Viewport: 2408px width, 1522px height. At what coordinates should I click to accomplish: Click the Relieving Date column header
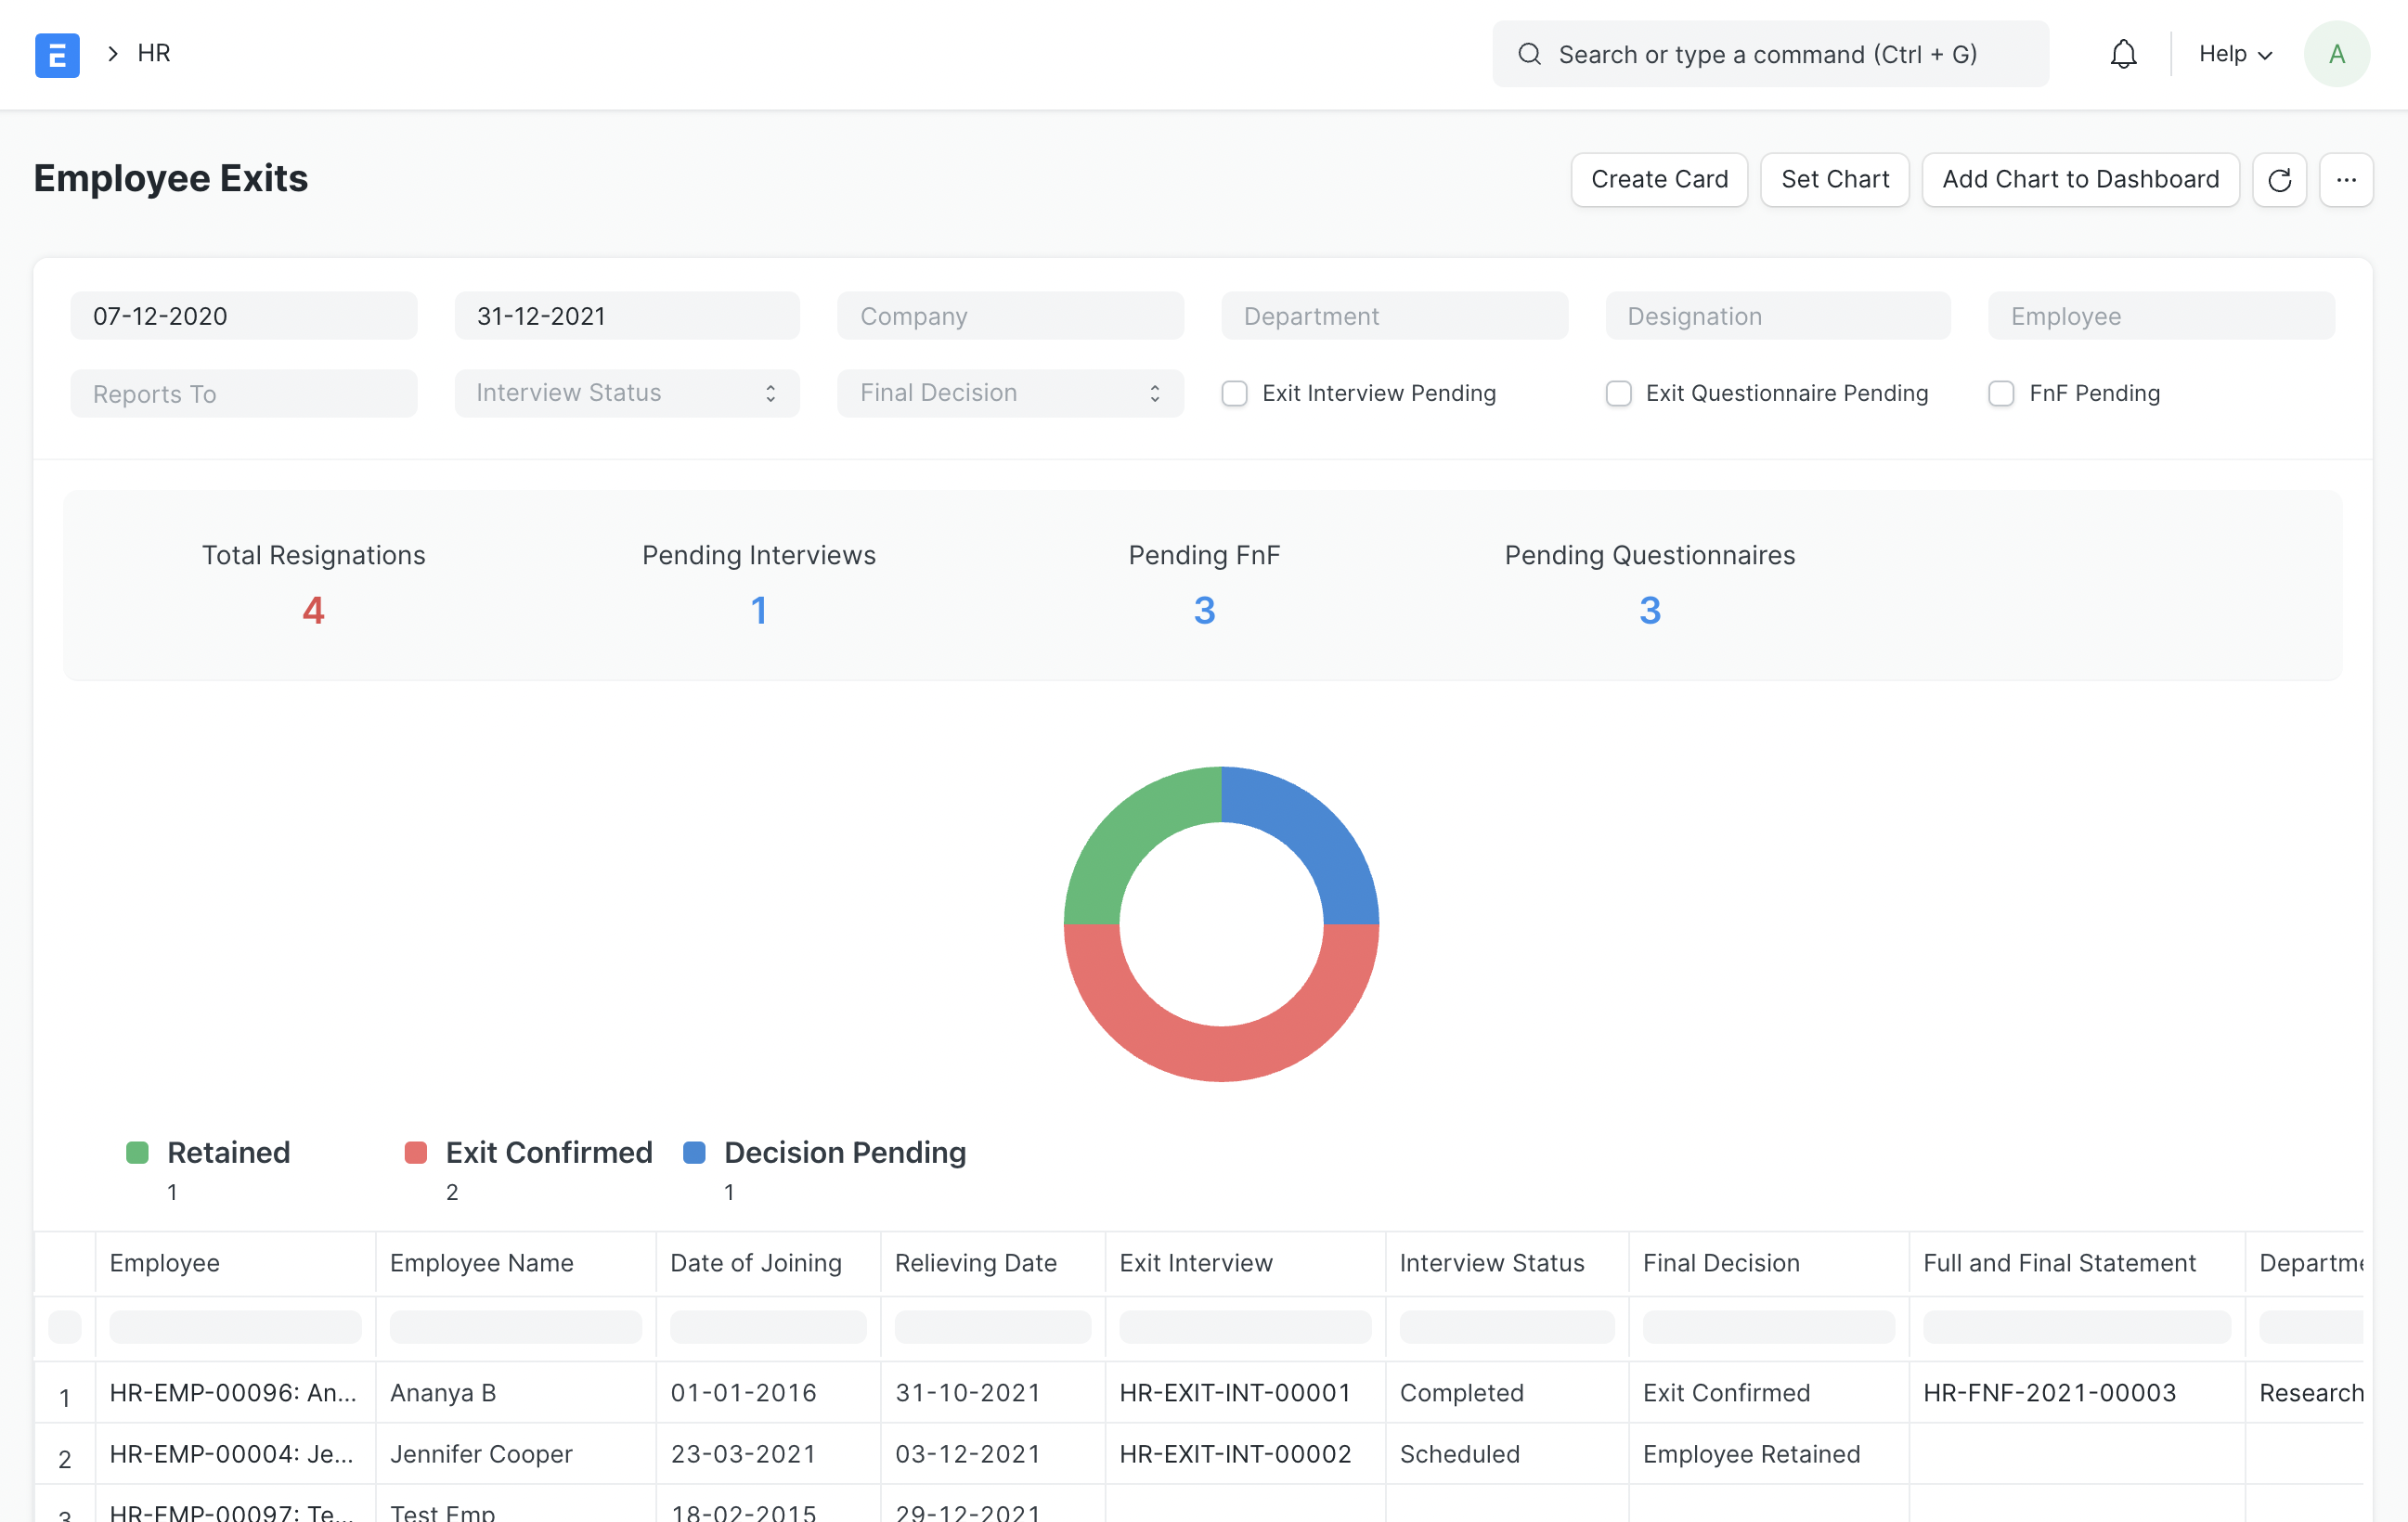(x=975, y=1263)
